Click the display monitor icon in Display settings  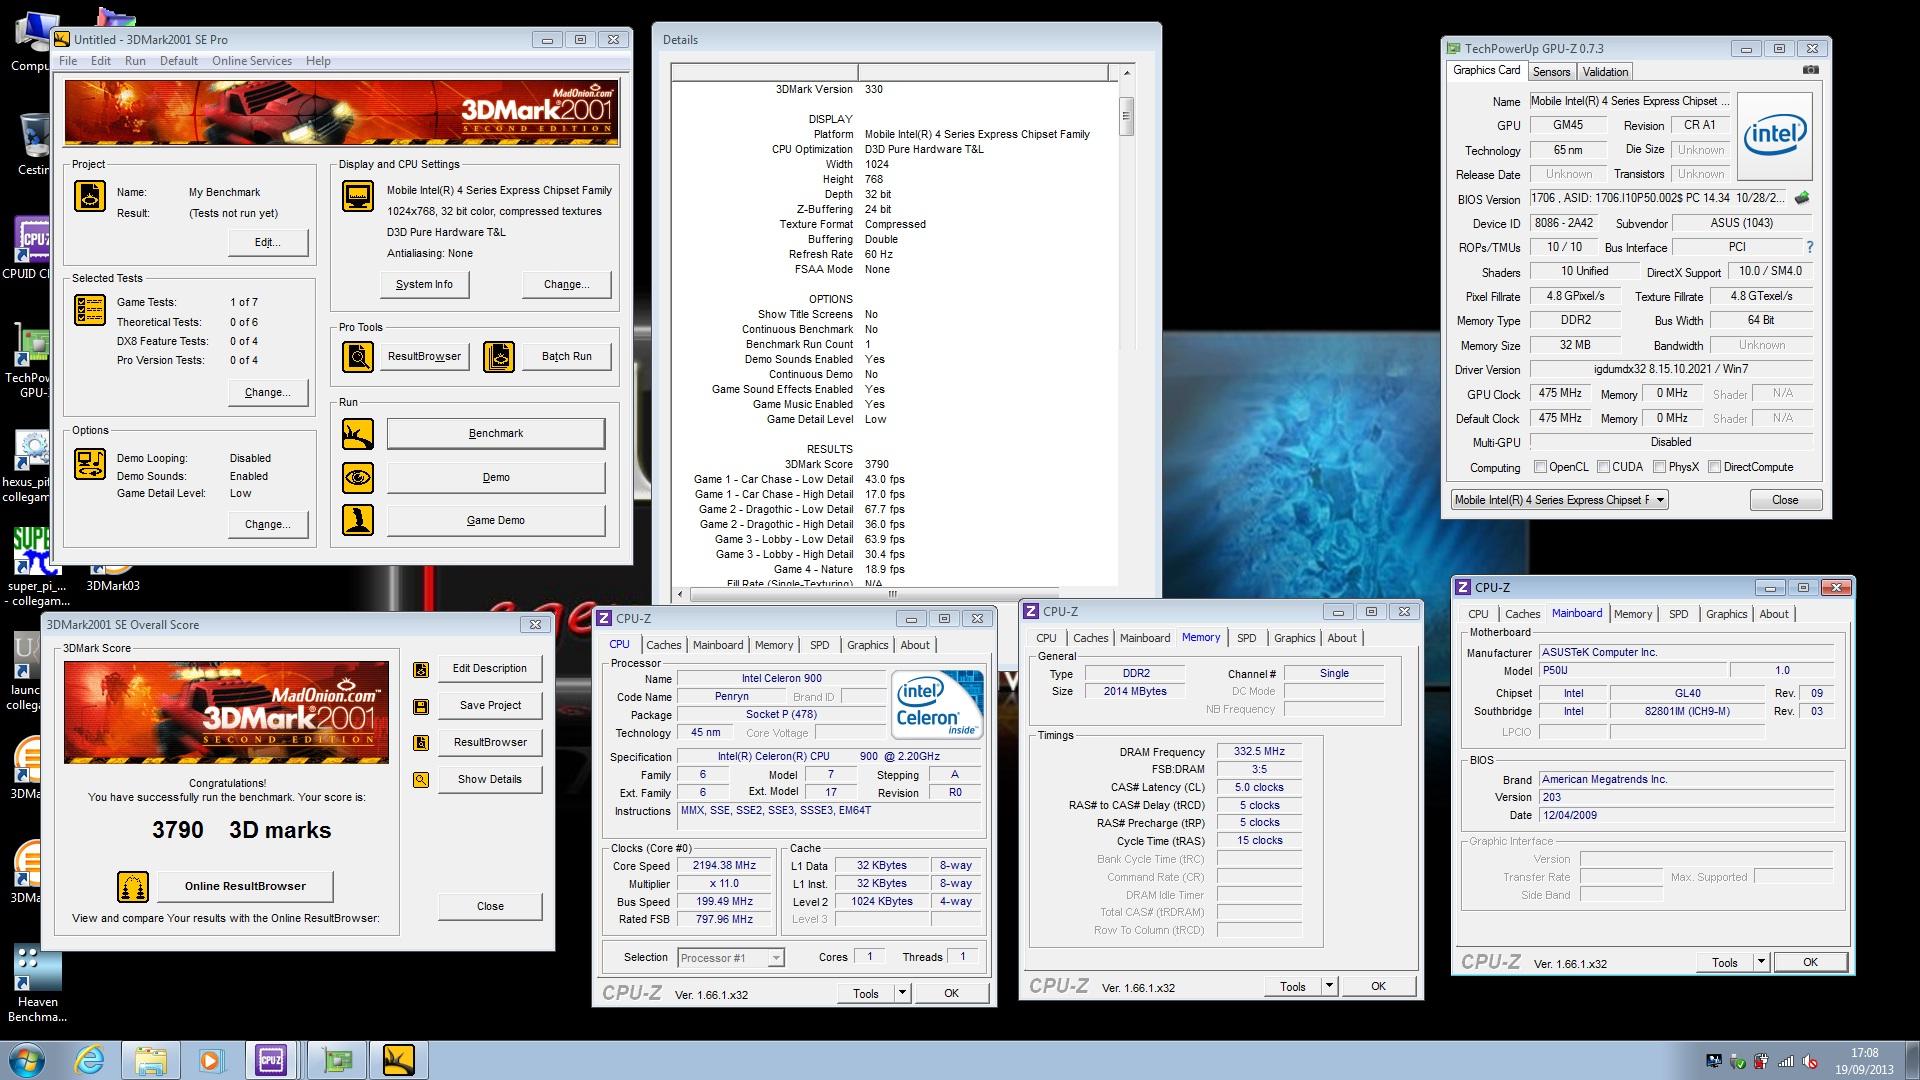tap(357, 196)
